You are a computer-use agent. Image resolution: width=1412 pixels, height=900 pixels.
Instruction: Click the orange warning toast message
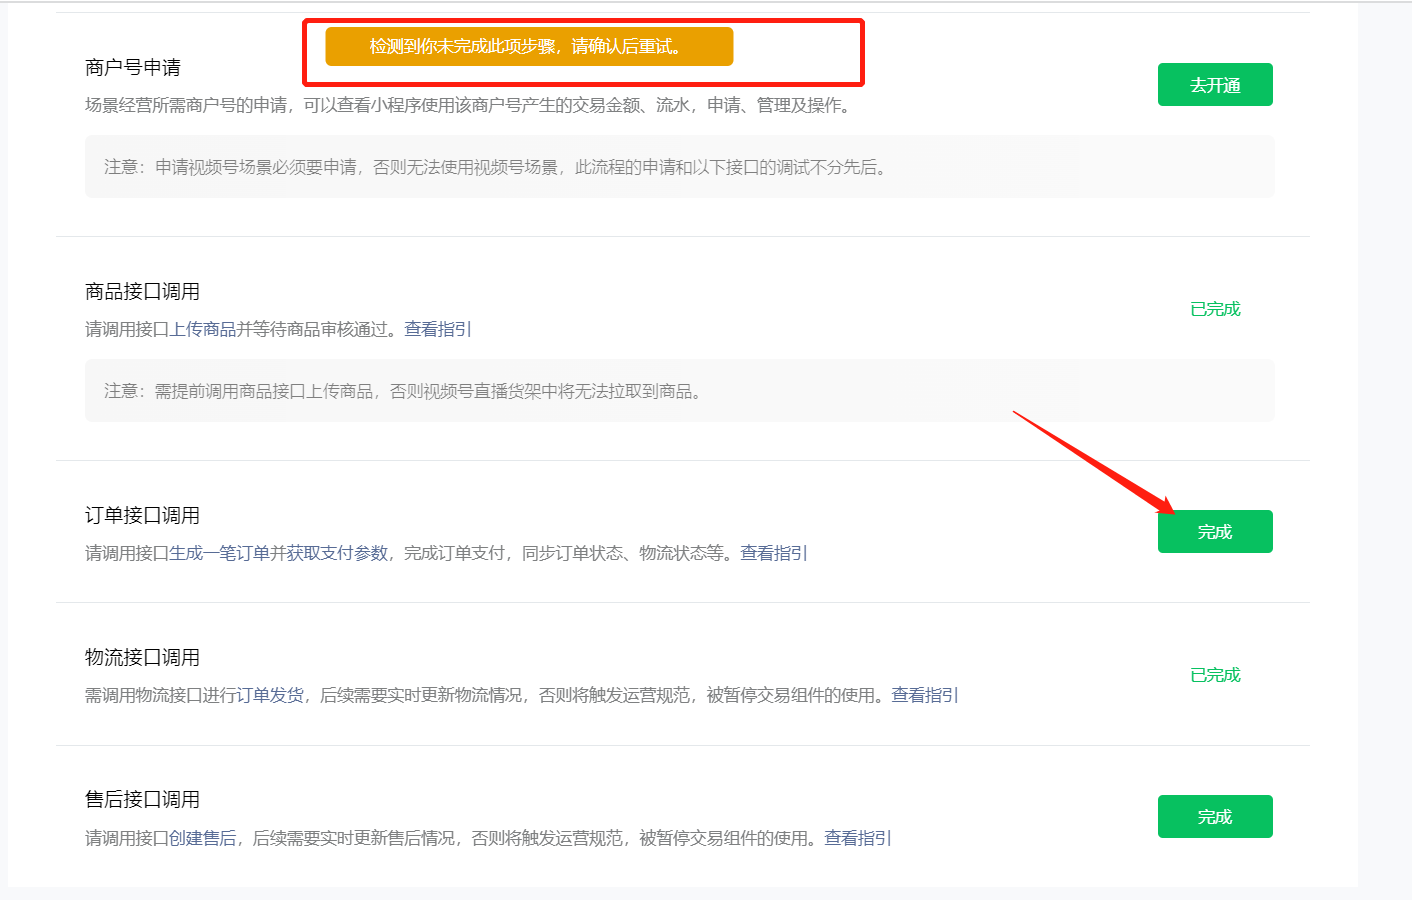pyautogui.click(x=529, y=46)
